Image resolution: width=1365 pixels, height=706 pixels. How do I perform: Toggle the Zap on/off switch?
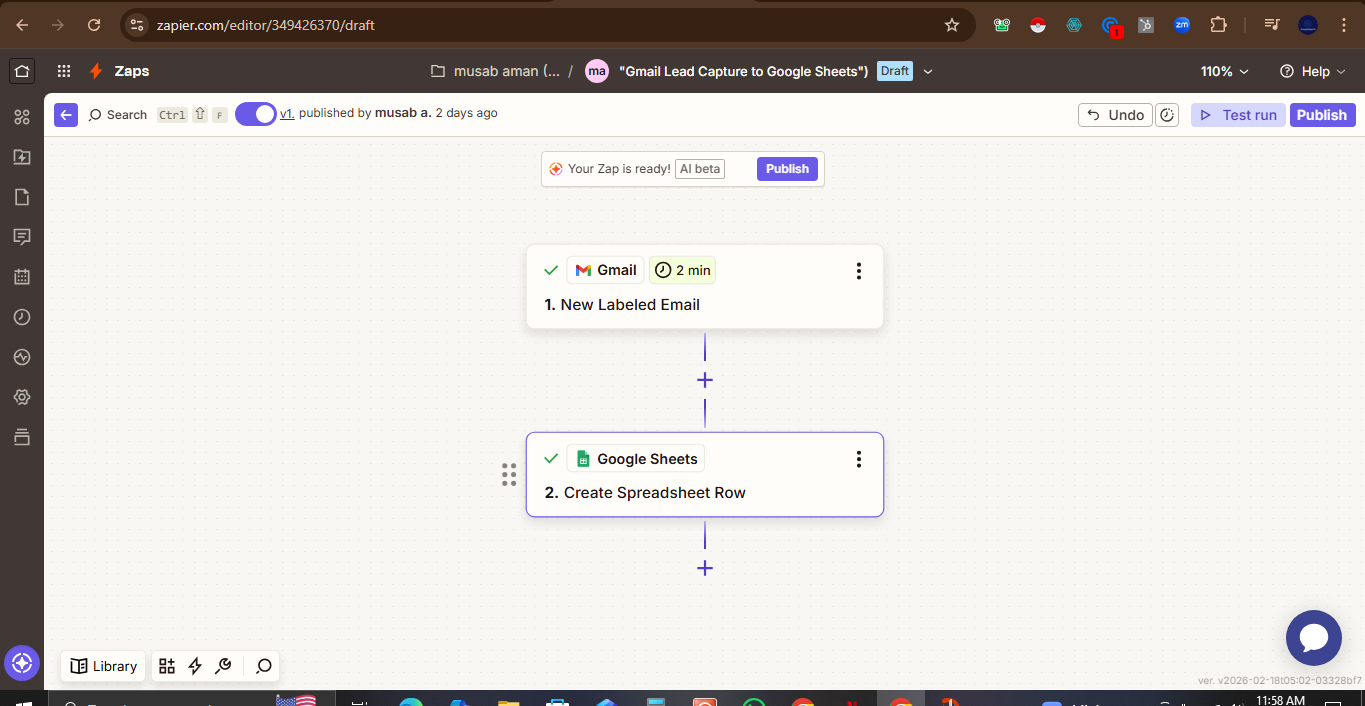coord(256,114)
